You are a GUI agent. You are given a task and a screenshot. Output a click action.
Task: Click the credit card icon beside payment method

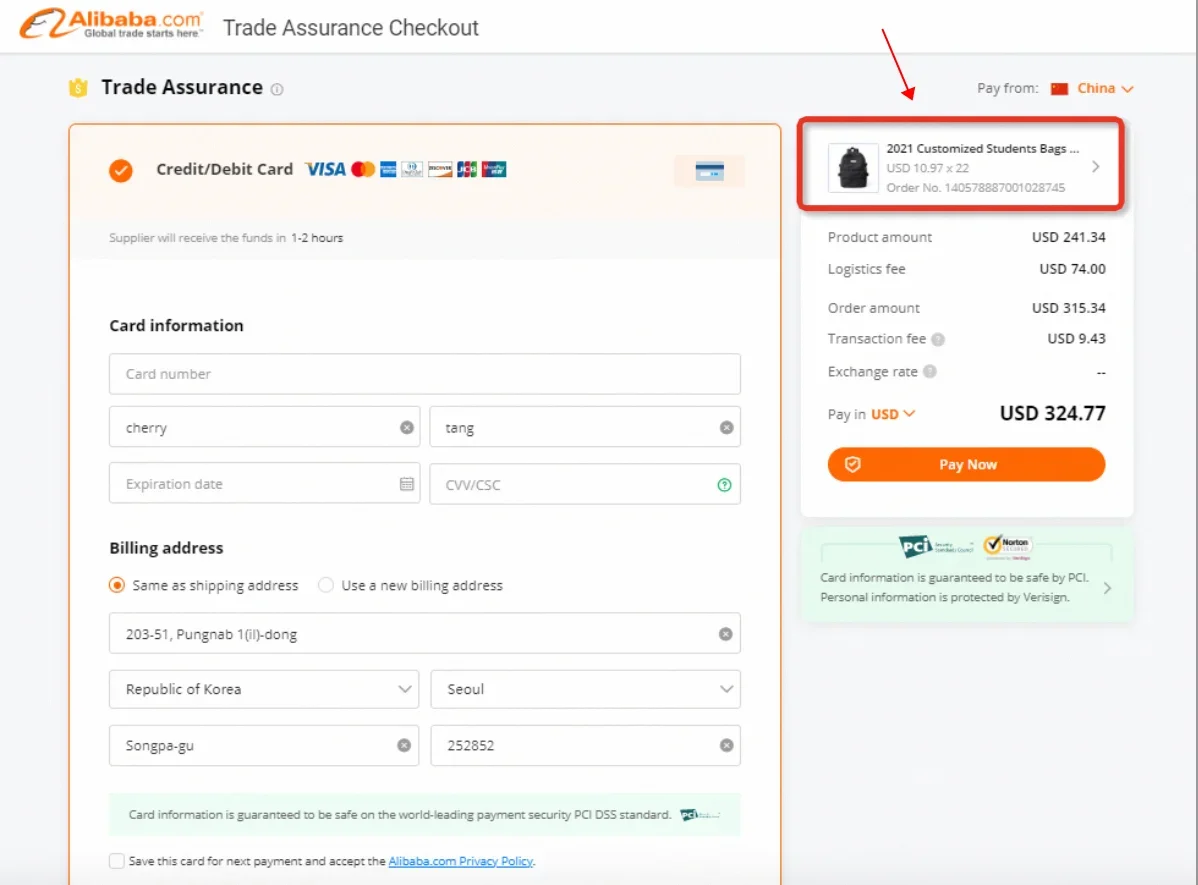tap(708, 170)
